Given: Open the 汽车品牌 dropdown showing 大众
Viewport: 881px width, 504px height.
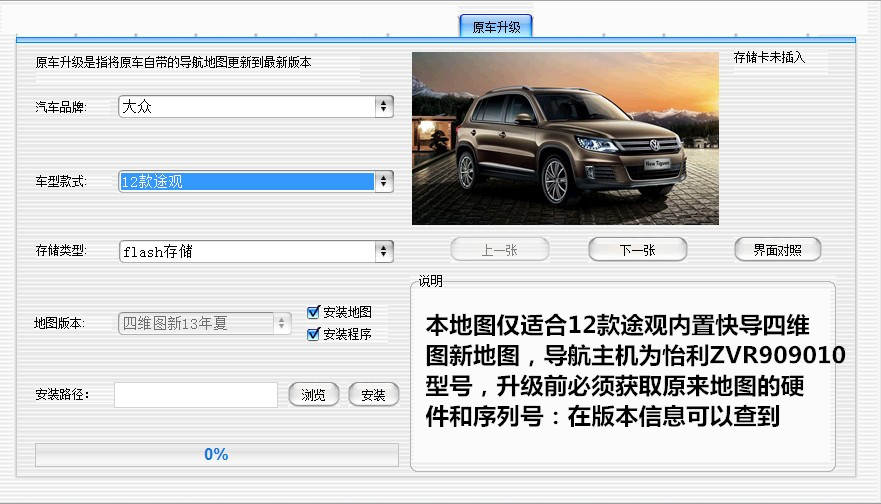Looking at the screenshot, I should (x=256, y=107).
